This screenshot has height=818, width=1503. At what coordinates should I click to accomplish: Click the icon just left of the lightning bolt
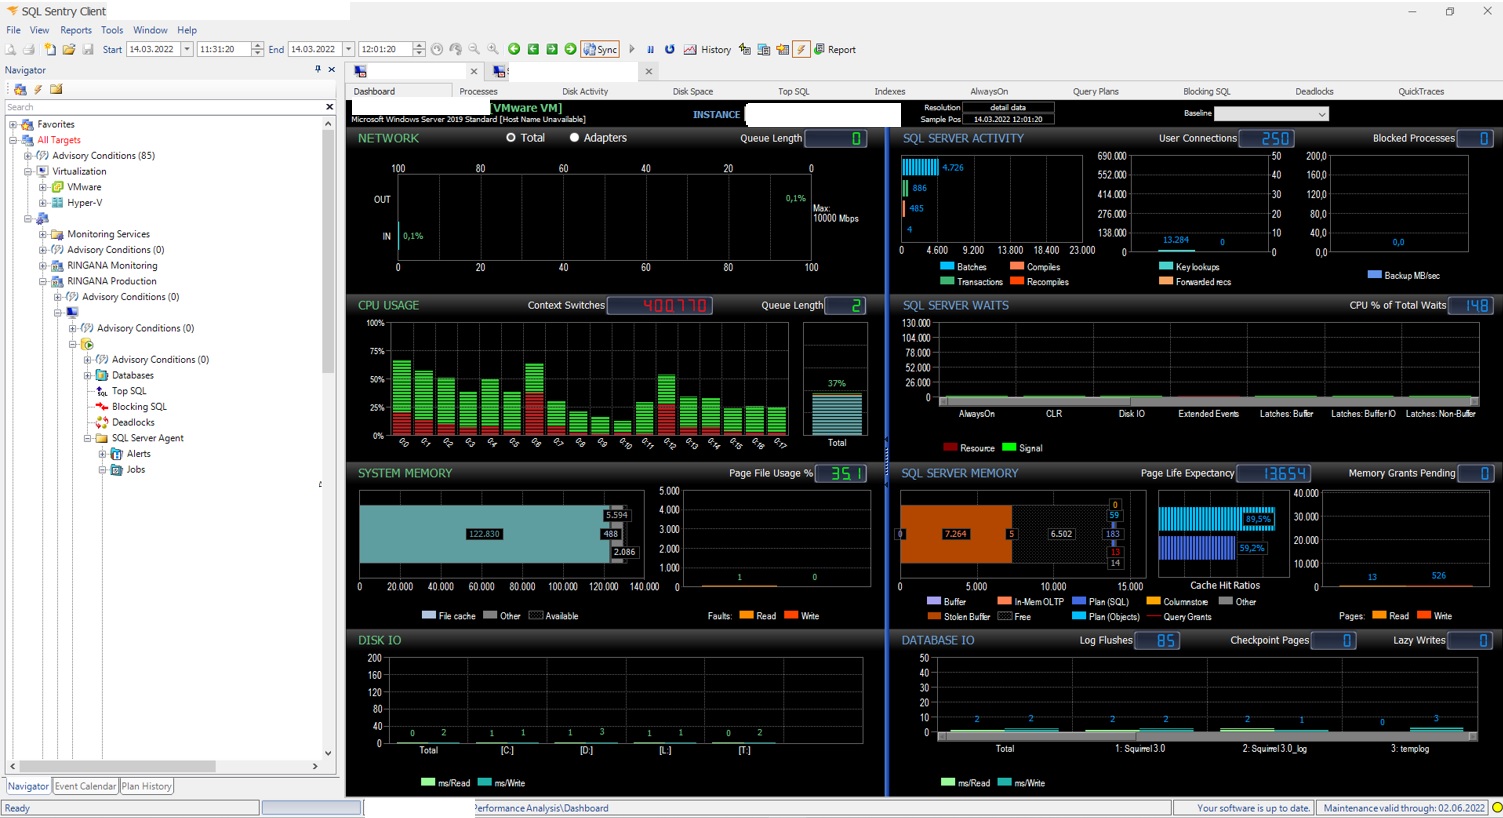[x=783, y=49]
